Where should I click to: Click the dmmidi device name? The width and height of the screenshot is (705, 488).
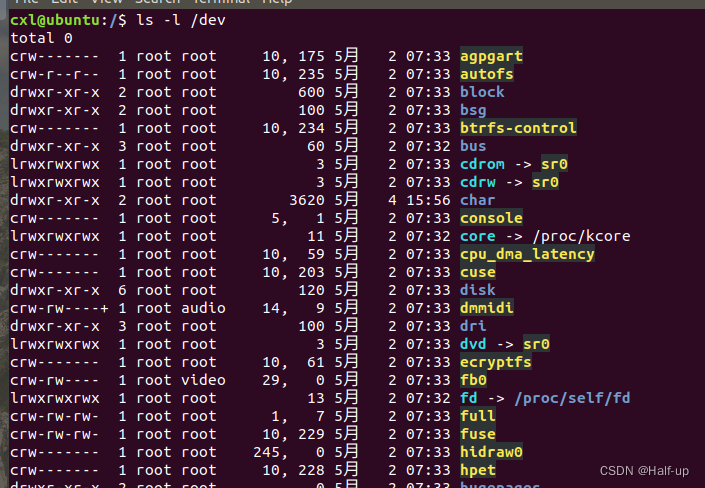[x=486, y=308]
